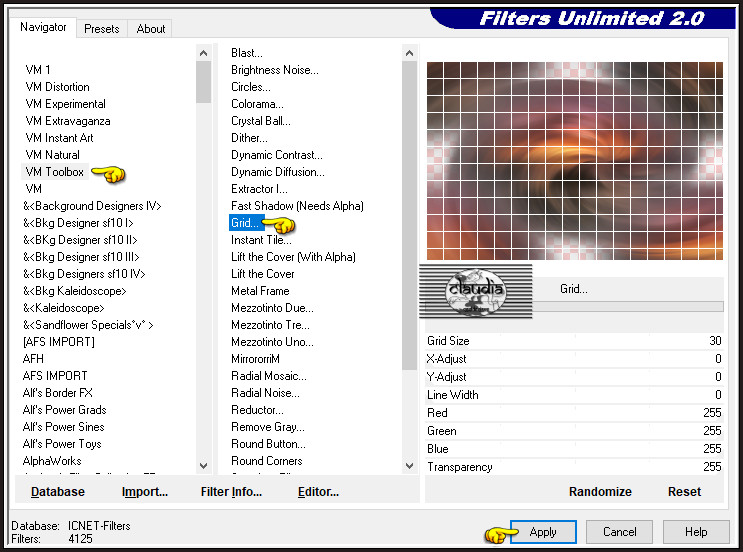Click the Database button
This screenshot has width=743, height=552.
click(x=58, y=491)
